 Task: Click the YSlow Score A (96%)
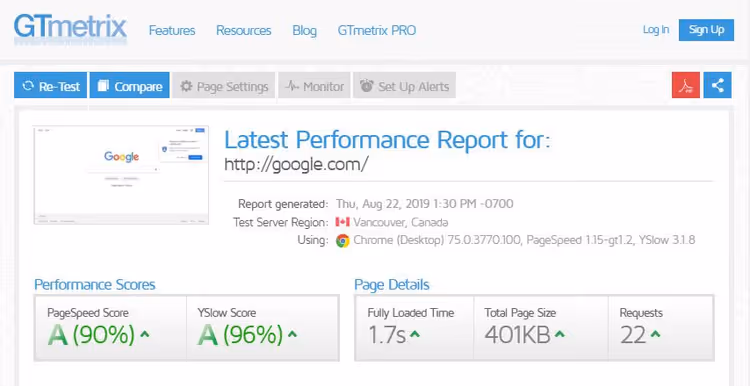pos(241,335)
